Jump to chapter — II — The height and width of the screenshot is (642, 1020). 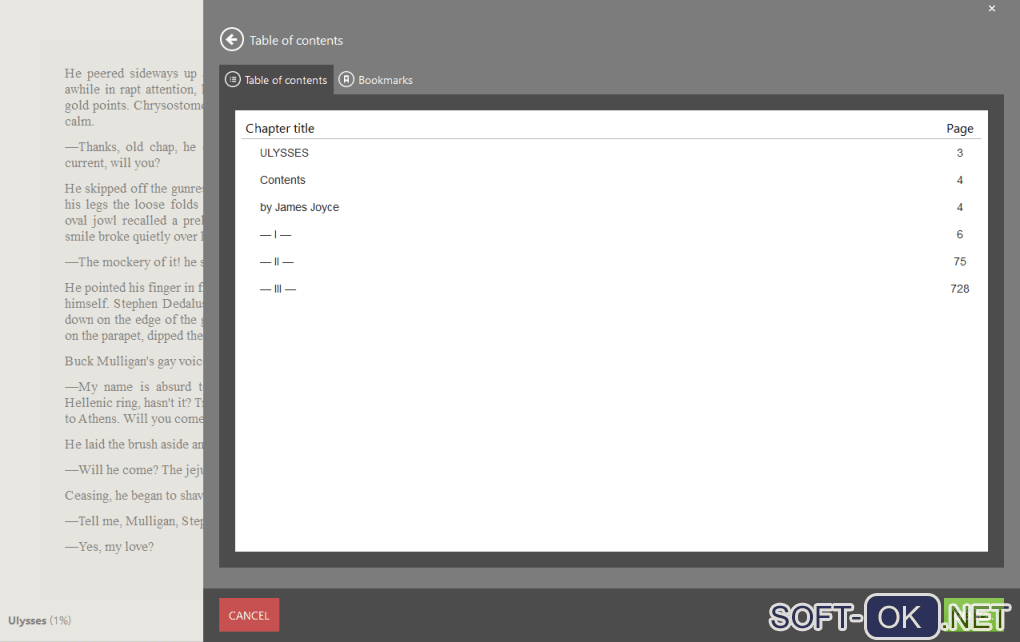pos(611,262)
